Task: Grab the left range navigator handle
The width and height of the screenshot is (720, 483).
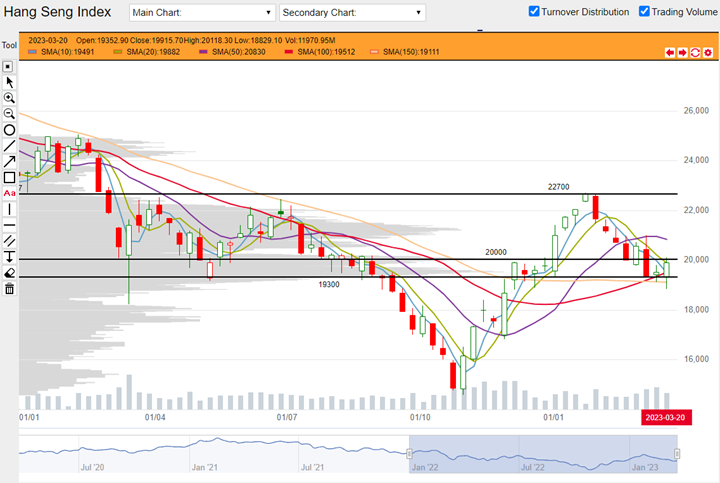Action: tap(409, 454)
